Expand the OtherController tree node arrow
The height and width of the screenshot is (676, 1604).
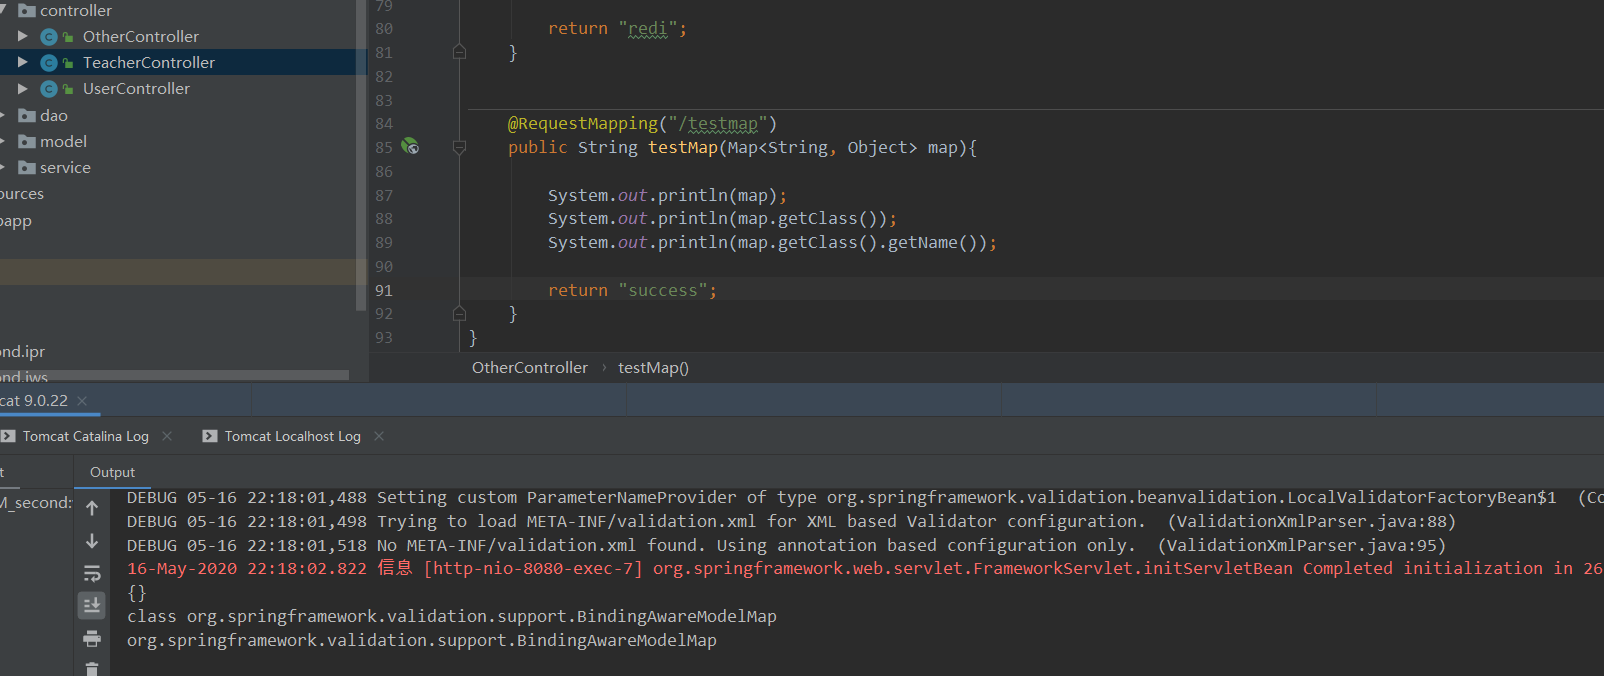23,36
